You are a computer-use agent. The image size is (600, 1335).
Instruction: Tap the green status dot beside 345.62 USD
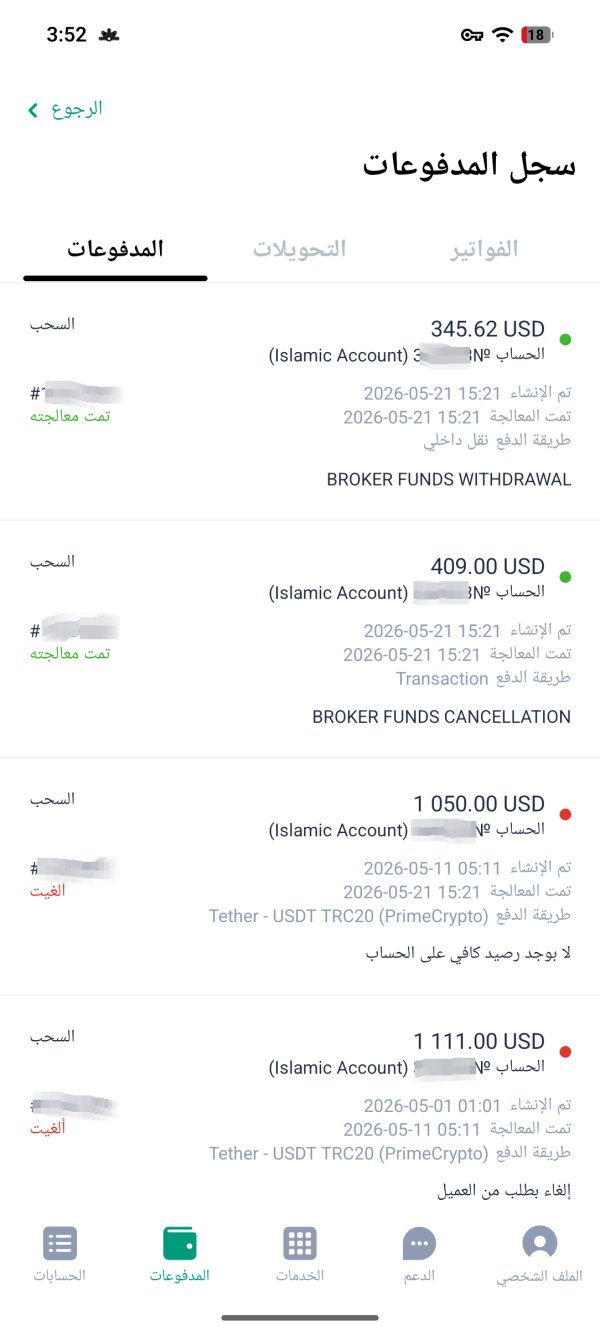[565, 340]
